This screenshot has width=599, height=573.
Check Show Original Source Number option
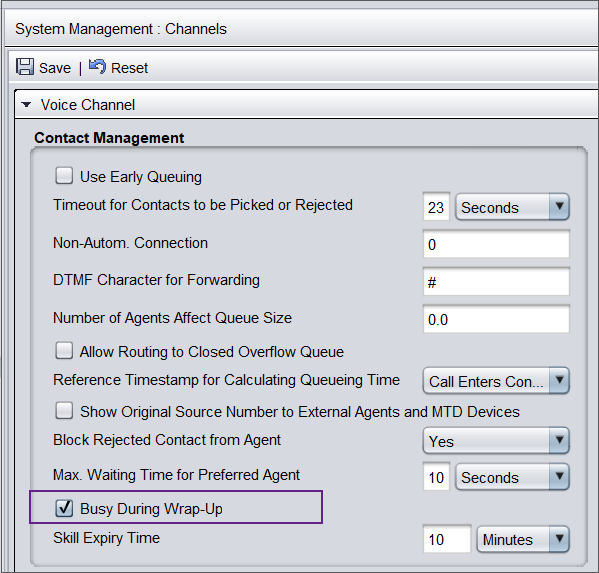(x=64, y=411)
